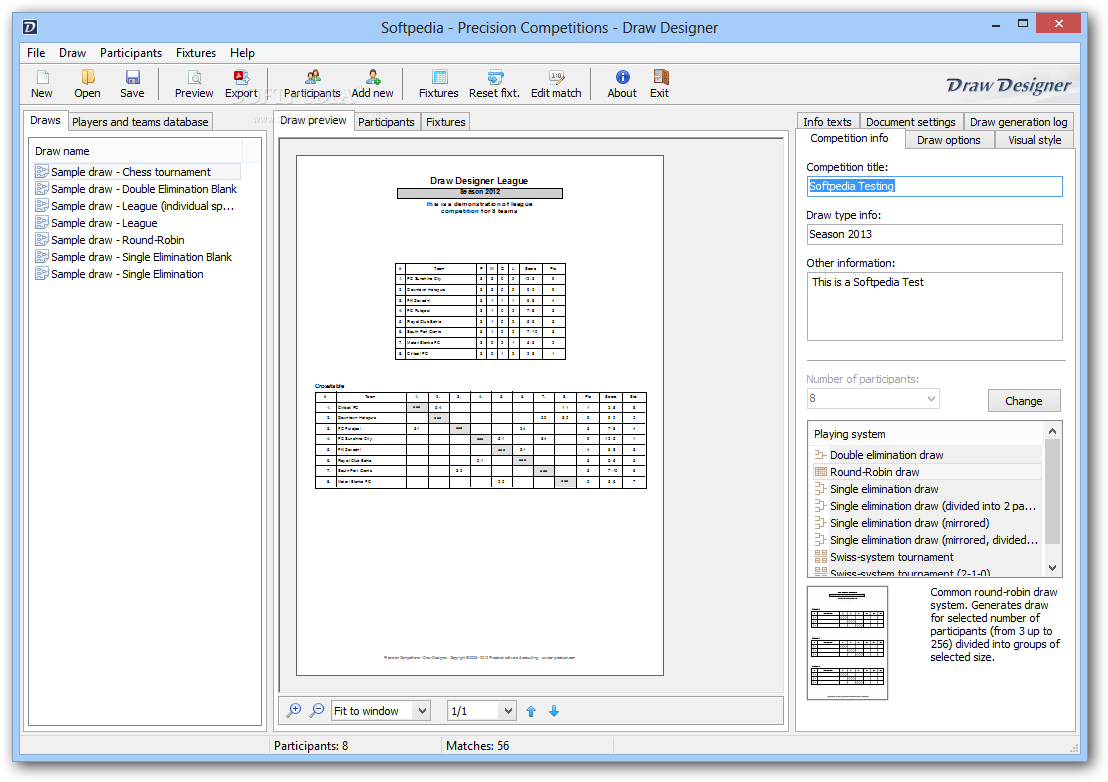Click playing system list scroll-up arrow
The image size is (1108, 782).
coord(1052,431)
